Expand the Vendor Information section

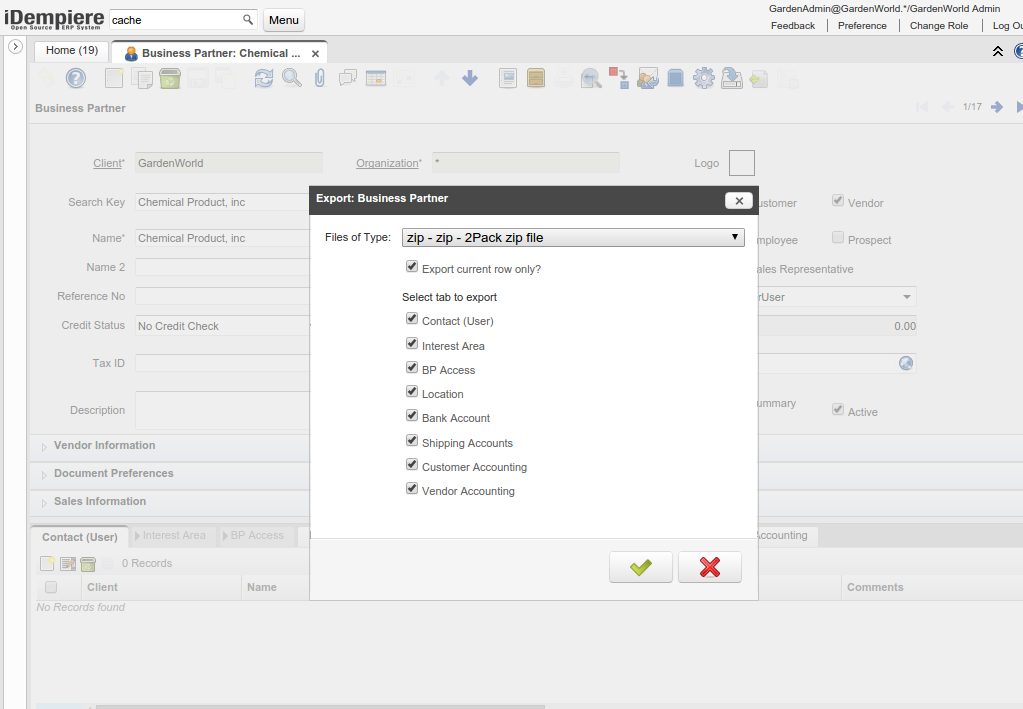[104, 446]
